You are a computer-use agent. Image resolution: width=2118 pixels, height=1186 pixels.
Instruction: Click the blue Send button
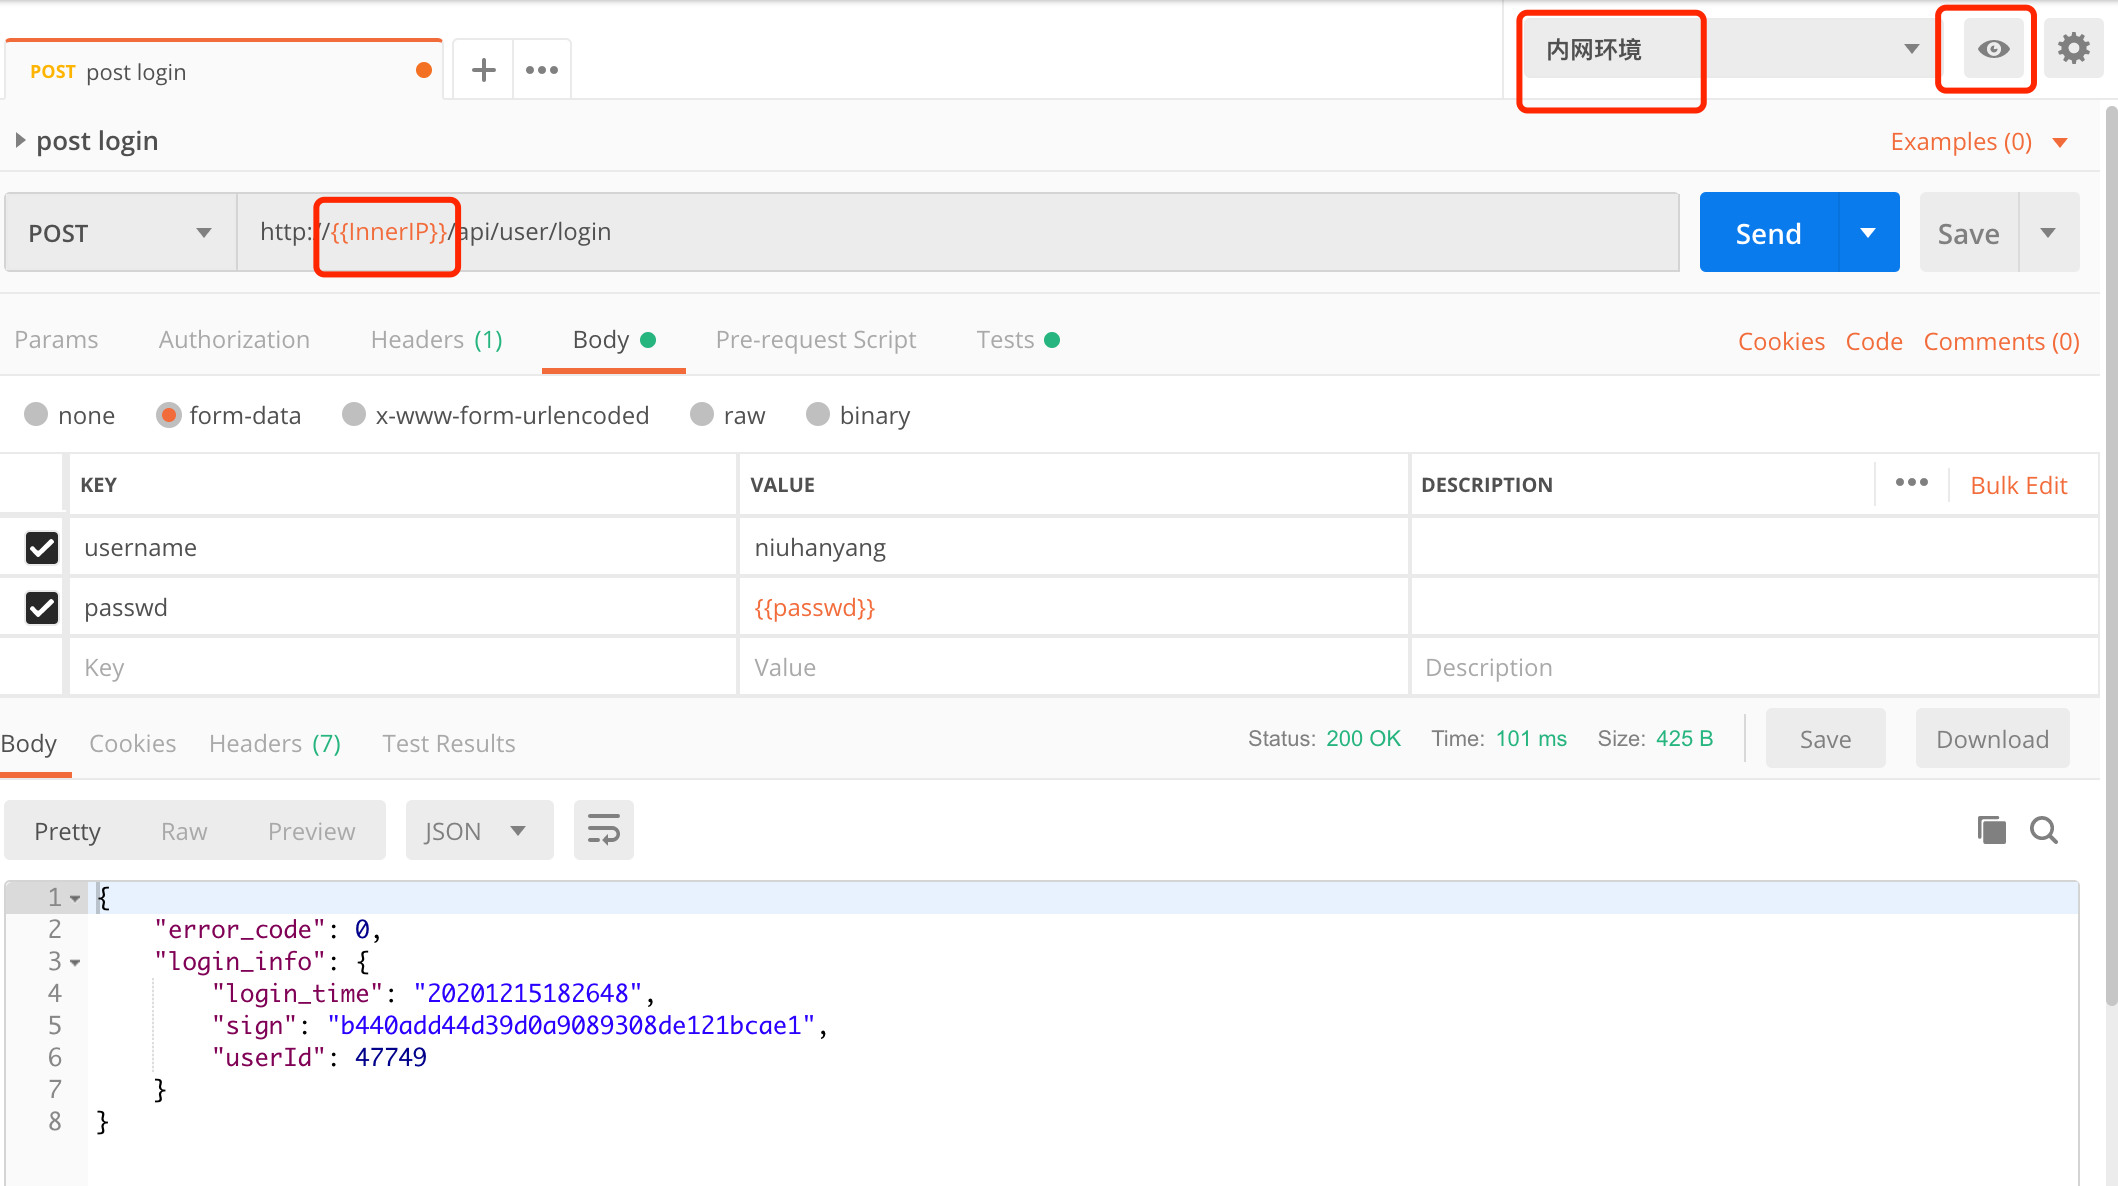point(1768,233)
